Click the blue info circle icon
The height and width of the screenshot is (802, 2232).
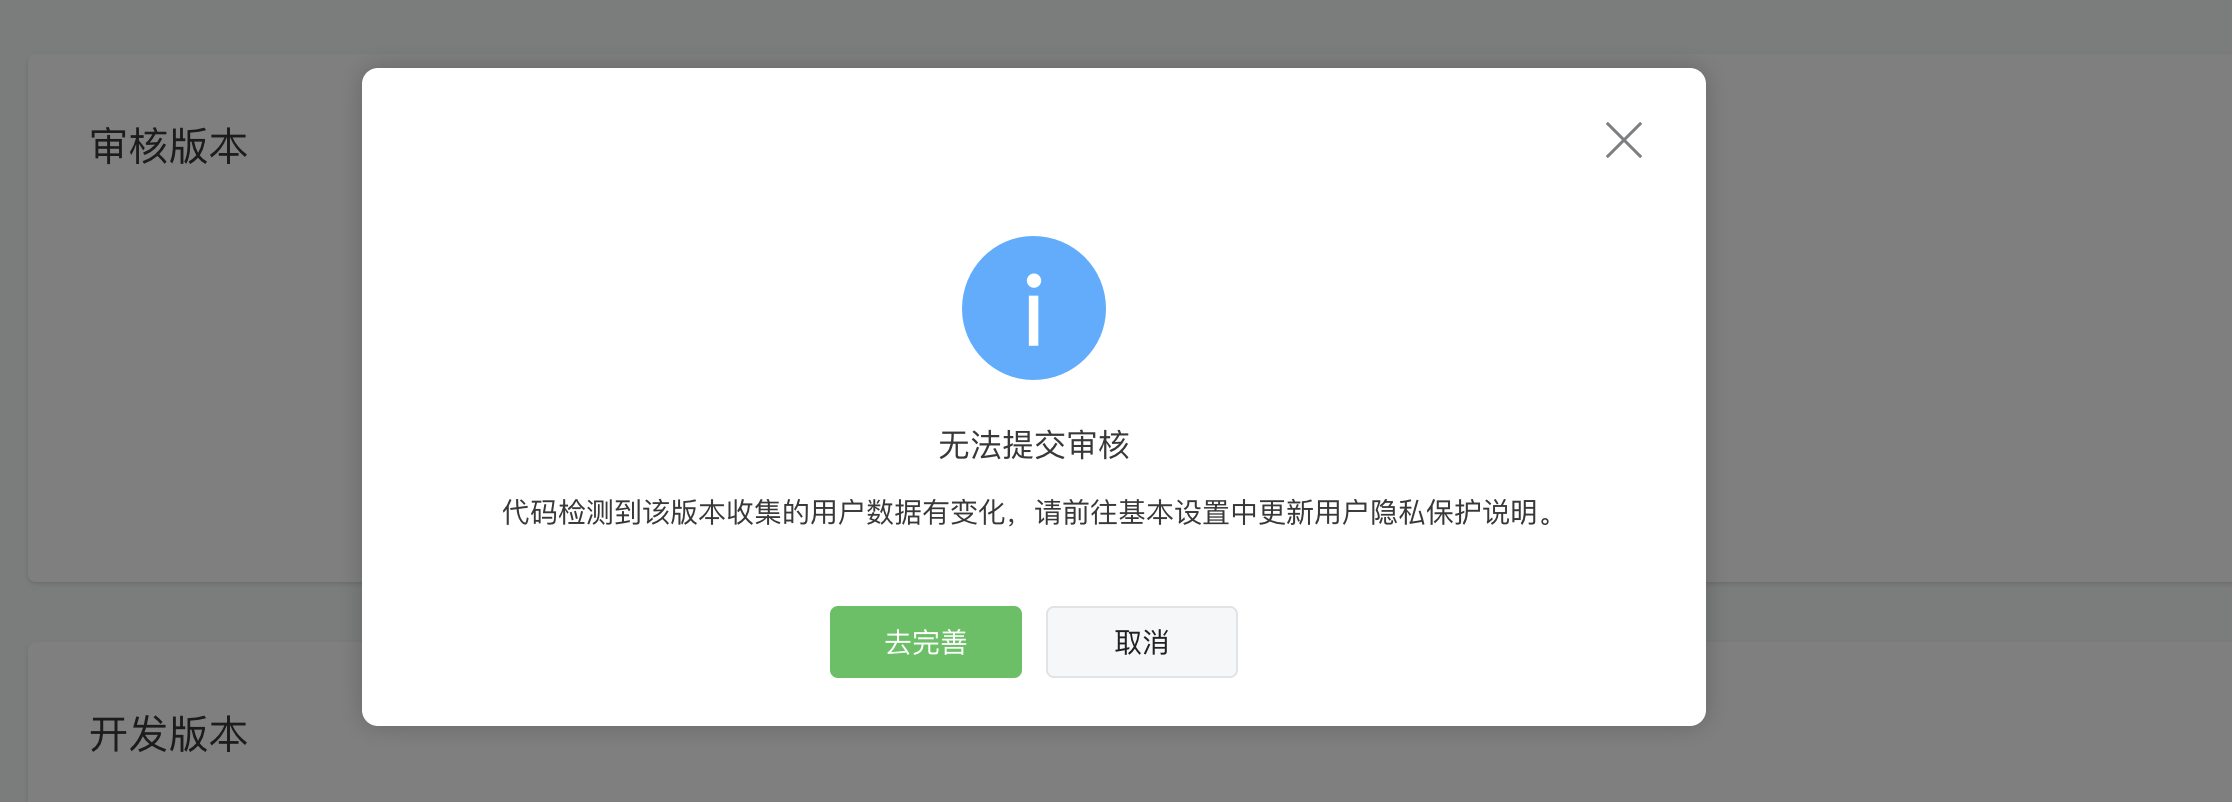tap(1033, 308)
